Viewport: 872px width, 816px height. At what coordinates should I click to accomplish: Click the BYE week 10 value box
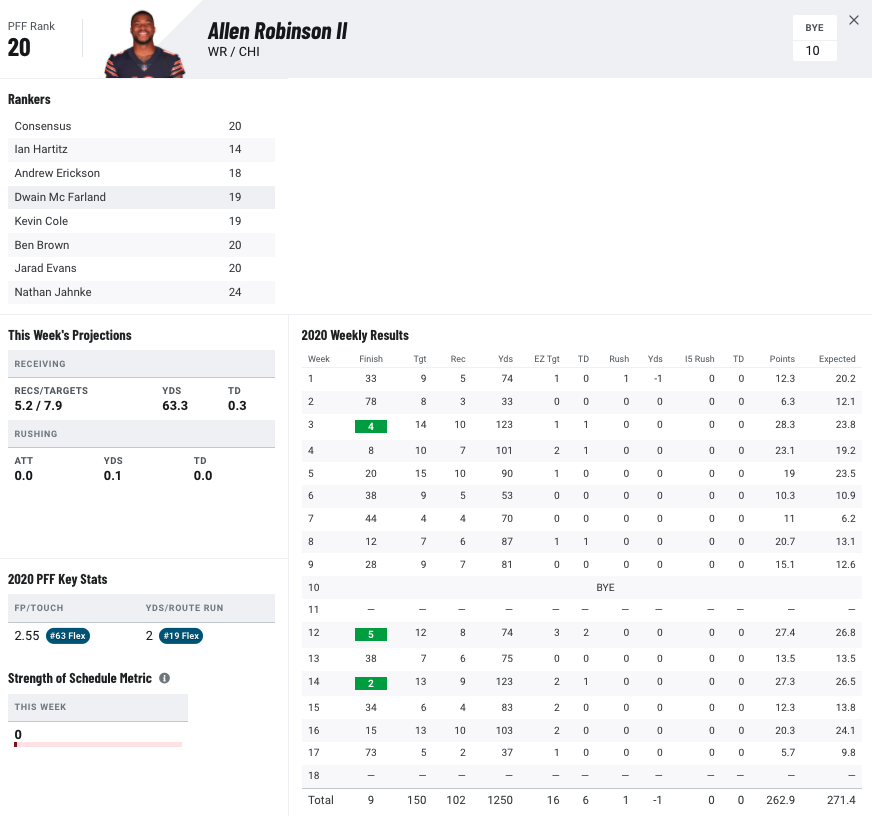(x=814, y=51)
